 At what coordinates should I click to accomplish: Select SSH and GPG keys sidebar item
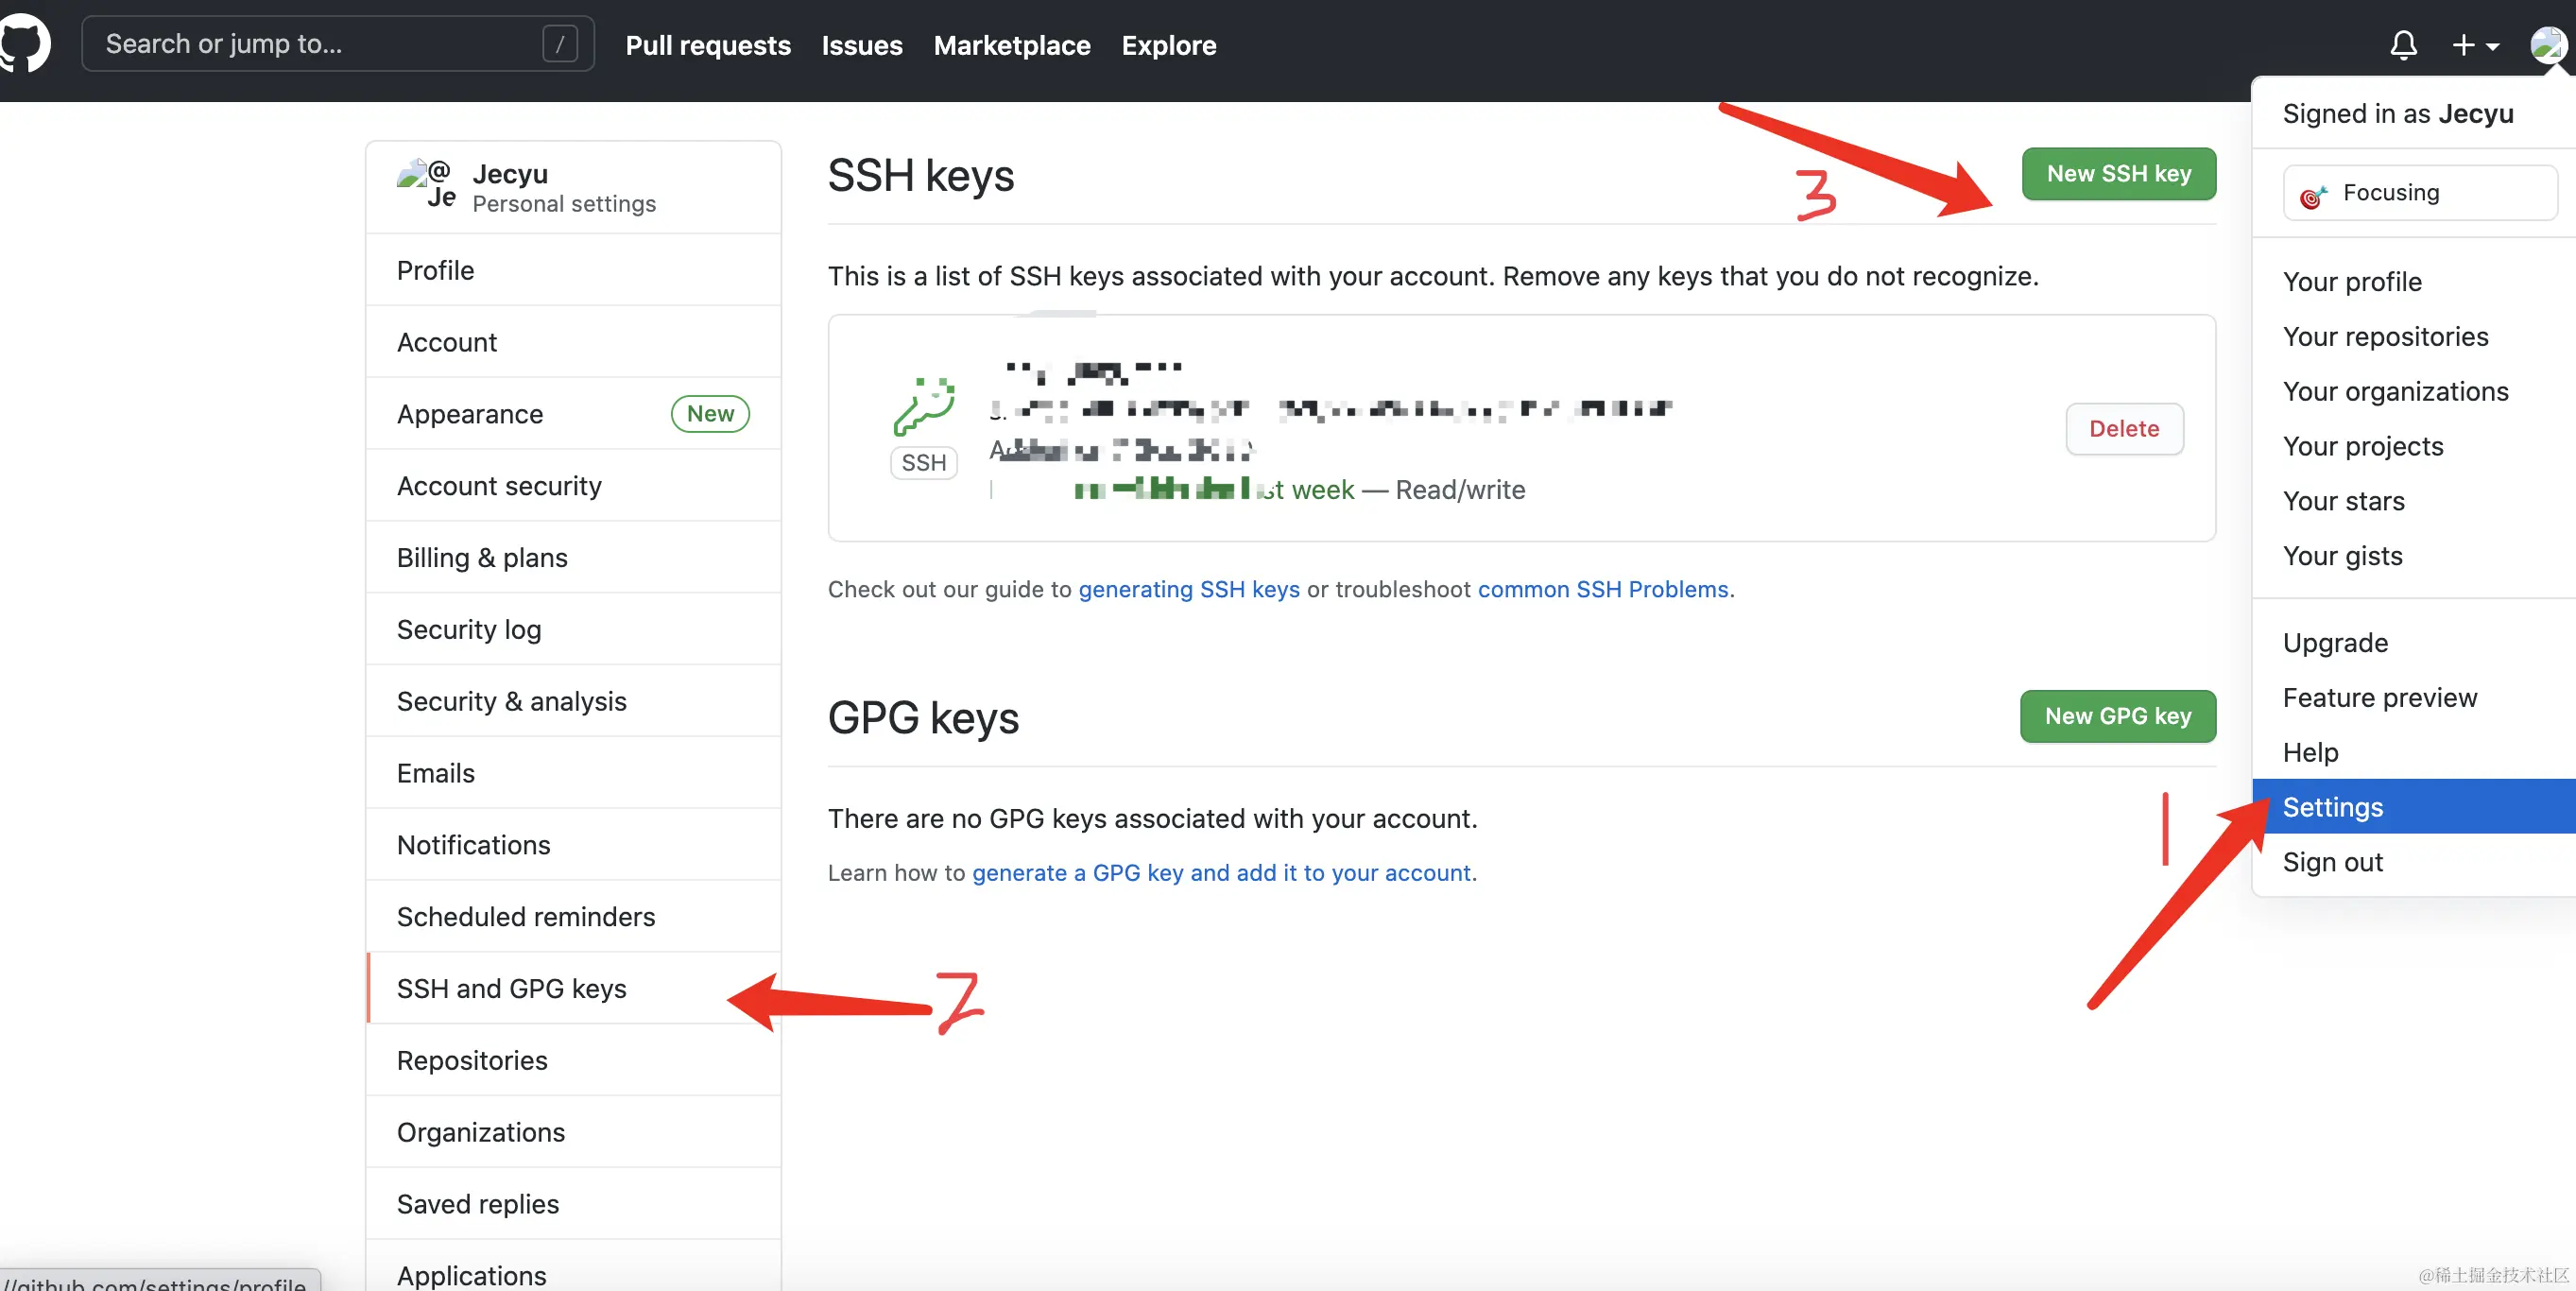pyautogui.click(x=574, y=989)
